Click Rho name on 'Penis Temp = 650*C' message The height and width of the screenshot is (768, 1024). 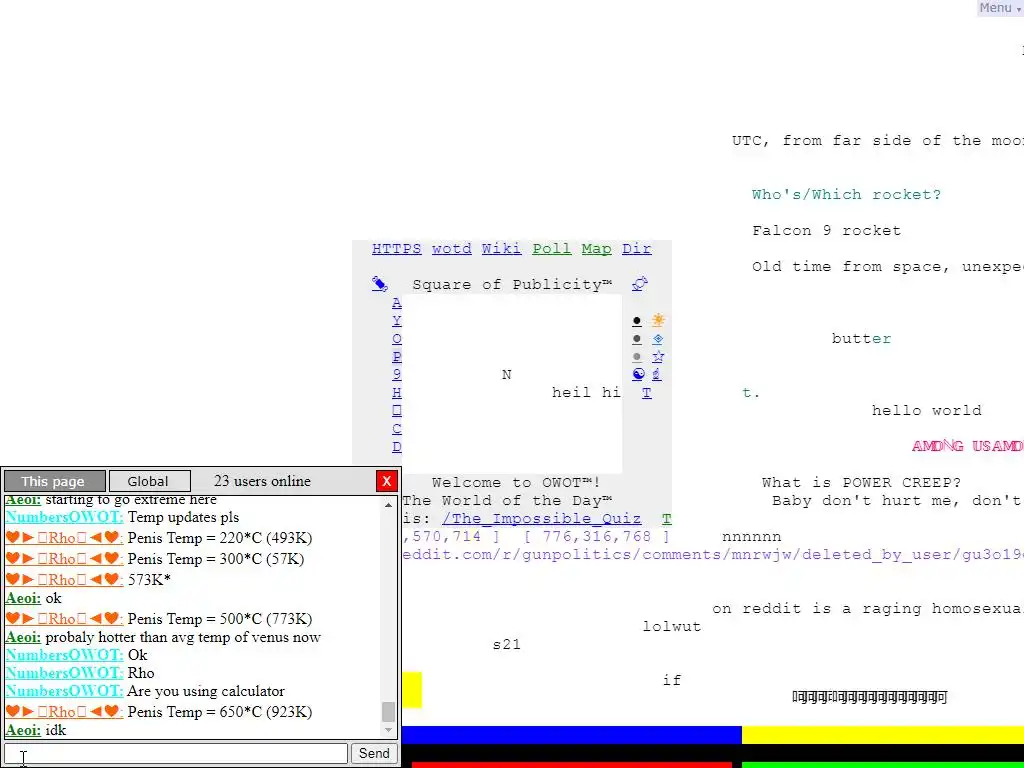[64, 711]
